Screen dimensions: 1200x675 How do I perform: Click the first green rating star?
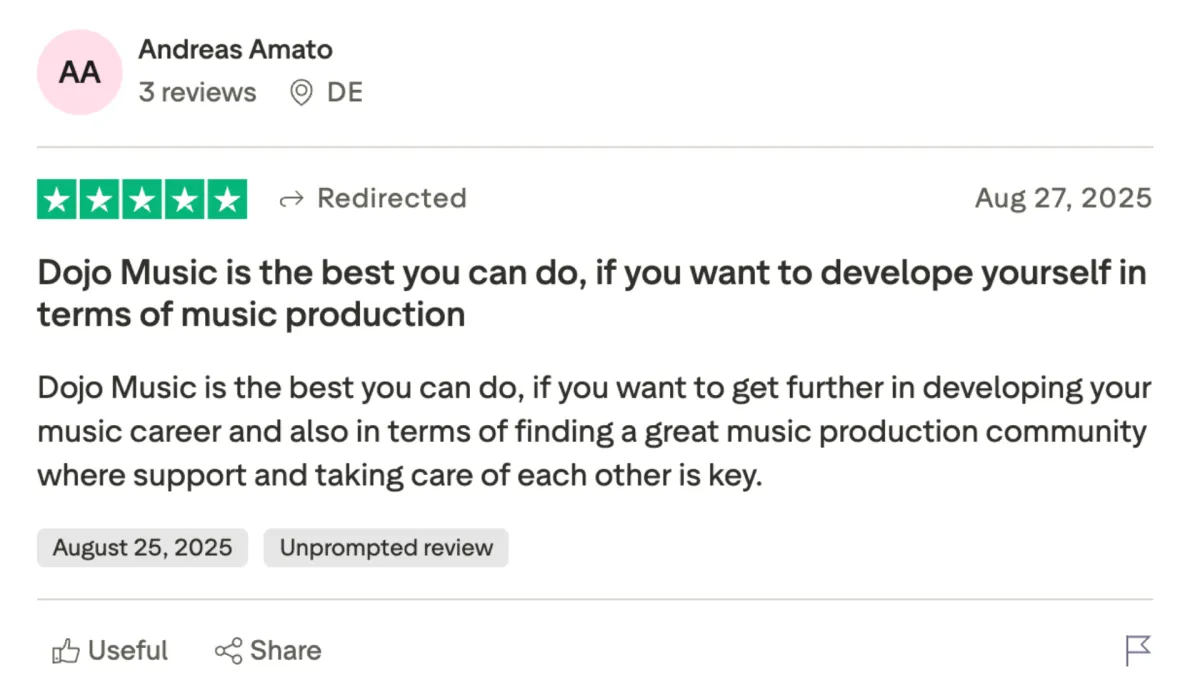[58, 199]
